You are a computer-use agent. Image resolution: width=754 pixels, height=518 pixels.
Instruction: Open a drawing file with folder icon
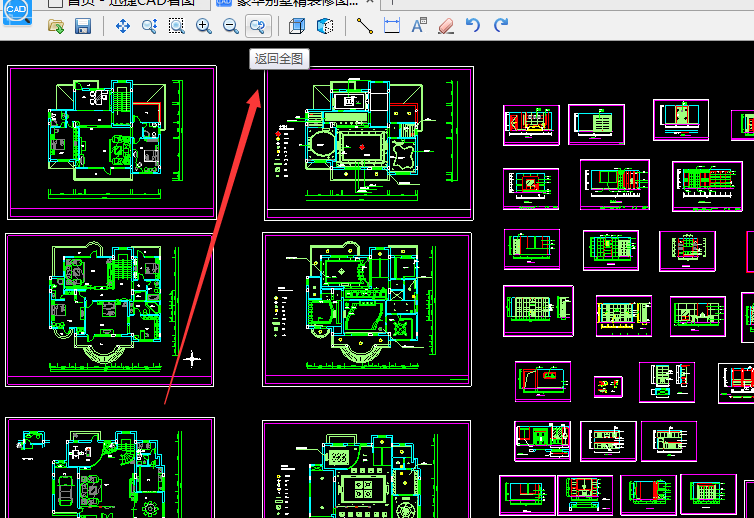tap(56, 26)
